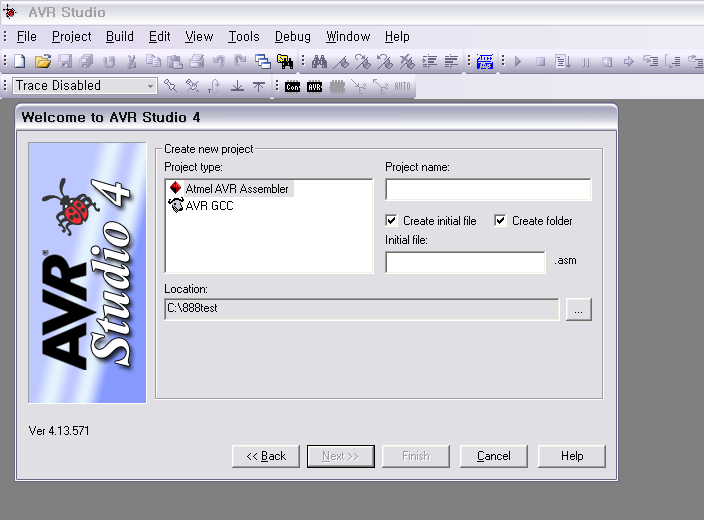Screen dimensions: 704x520
Task: Click the << Back button
Action: [x=266, y=456]
